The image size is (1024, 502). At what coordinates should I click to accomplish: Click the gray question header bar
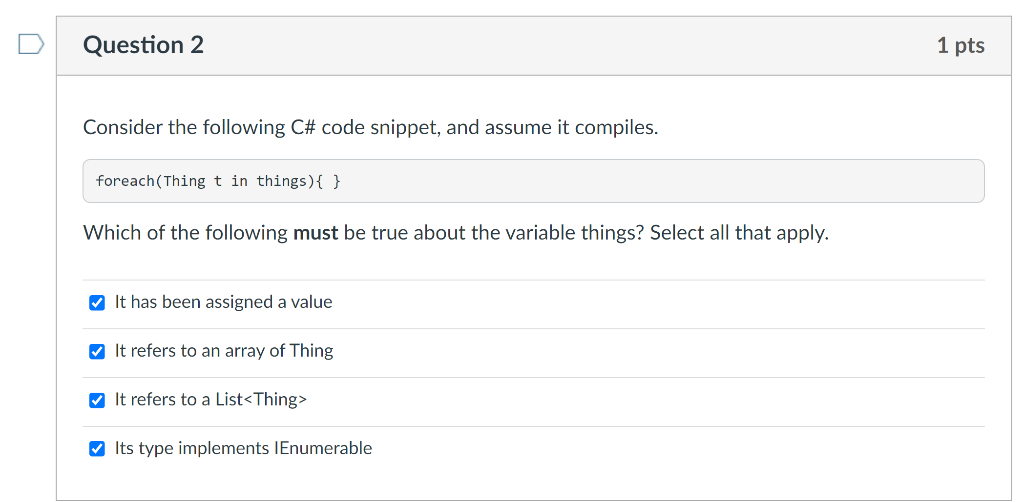(534, 46)
